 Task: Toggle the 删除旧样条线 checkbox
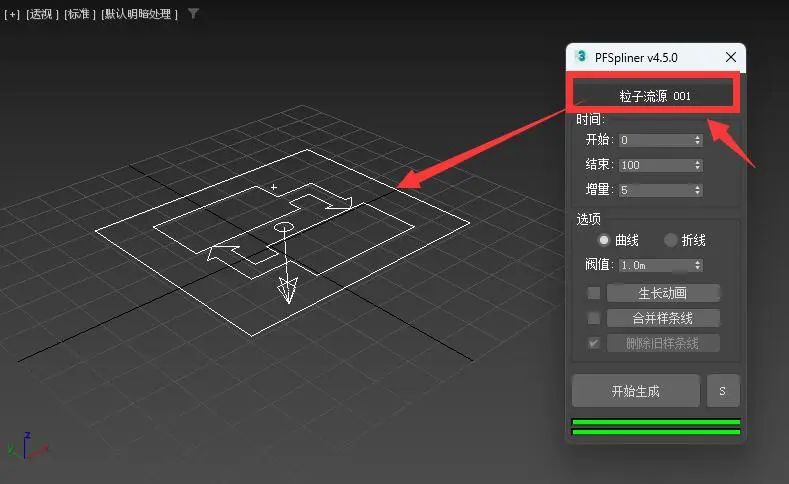point(594,343)
